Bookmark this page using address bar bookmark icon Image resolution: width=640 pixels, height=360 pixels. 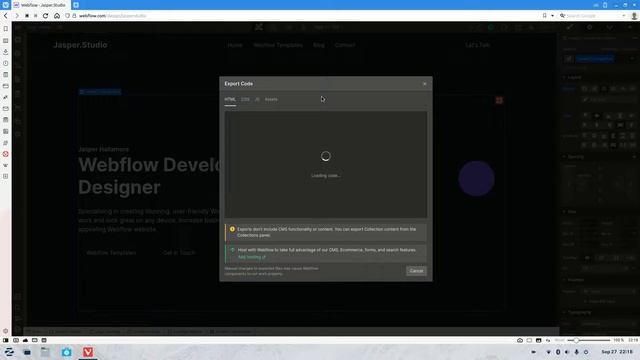pos(544,16)
